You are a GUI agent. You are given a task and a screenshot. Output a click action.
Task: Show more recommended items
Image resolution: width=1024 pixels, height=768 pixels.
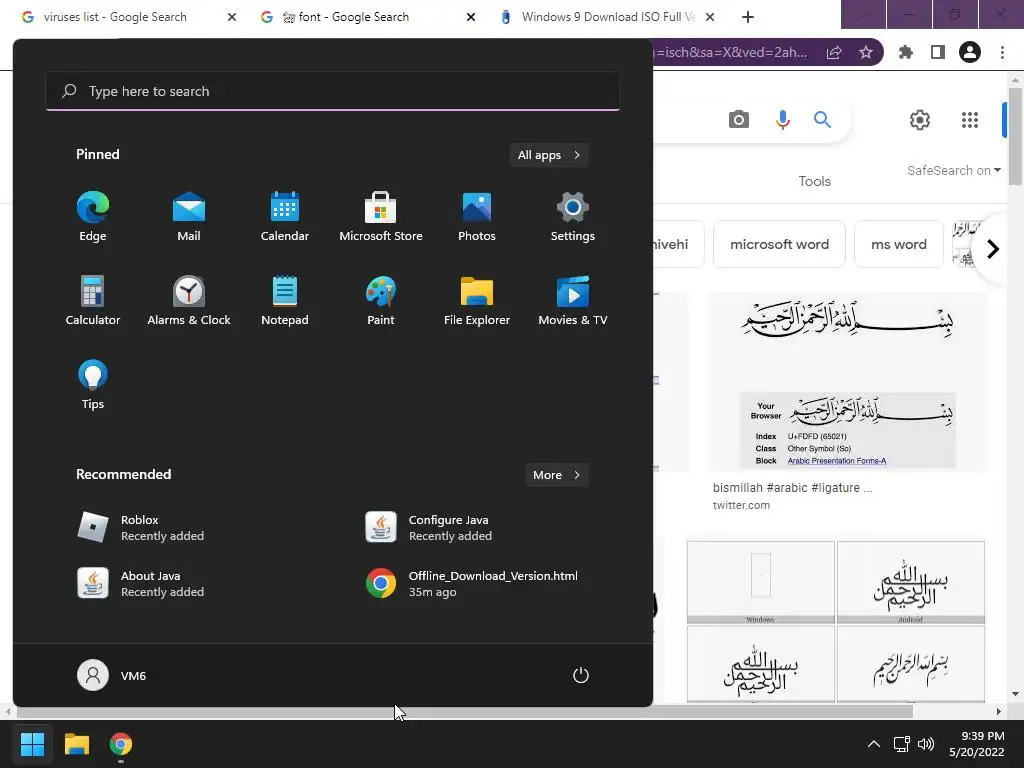[556, 475]
